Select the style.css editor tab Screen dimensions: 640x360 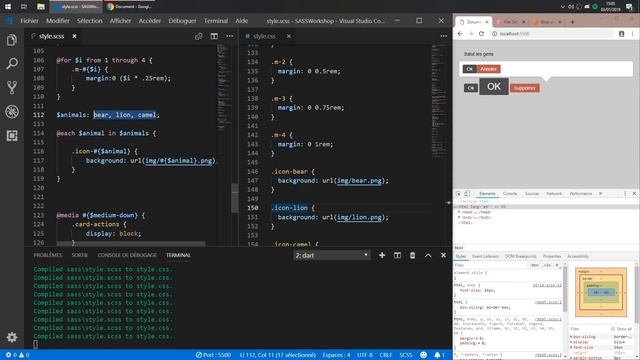point(264,36)
